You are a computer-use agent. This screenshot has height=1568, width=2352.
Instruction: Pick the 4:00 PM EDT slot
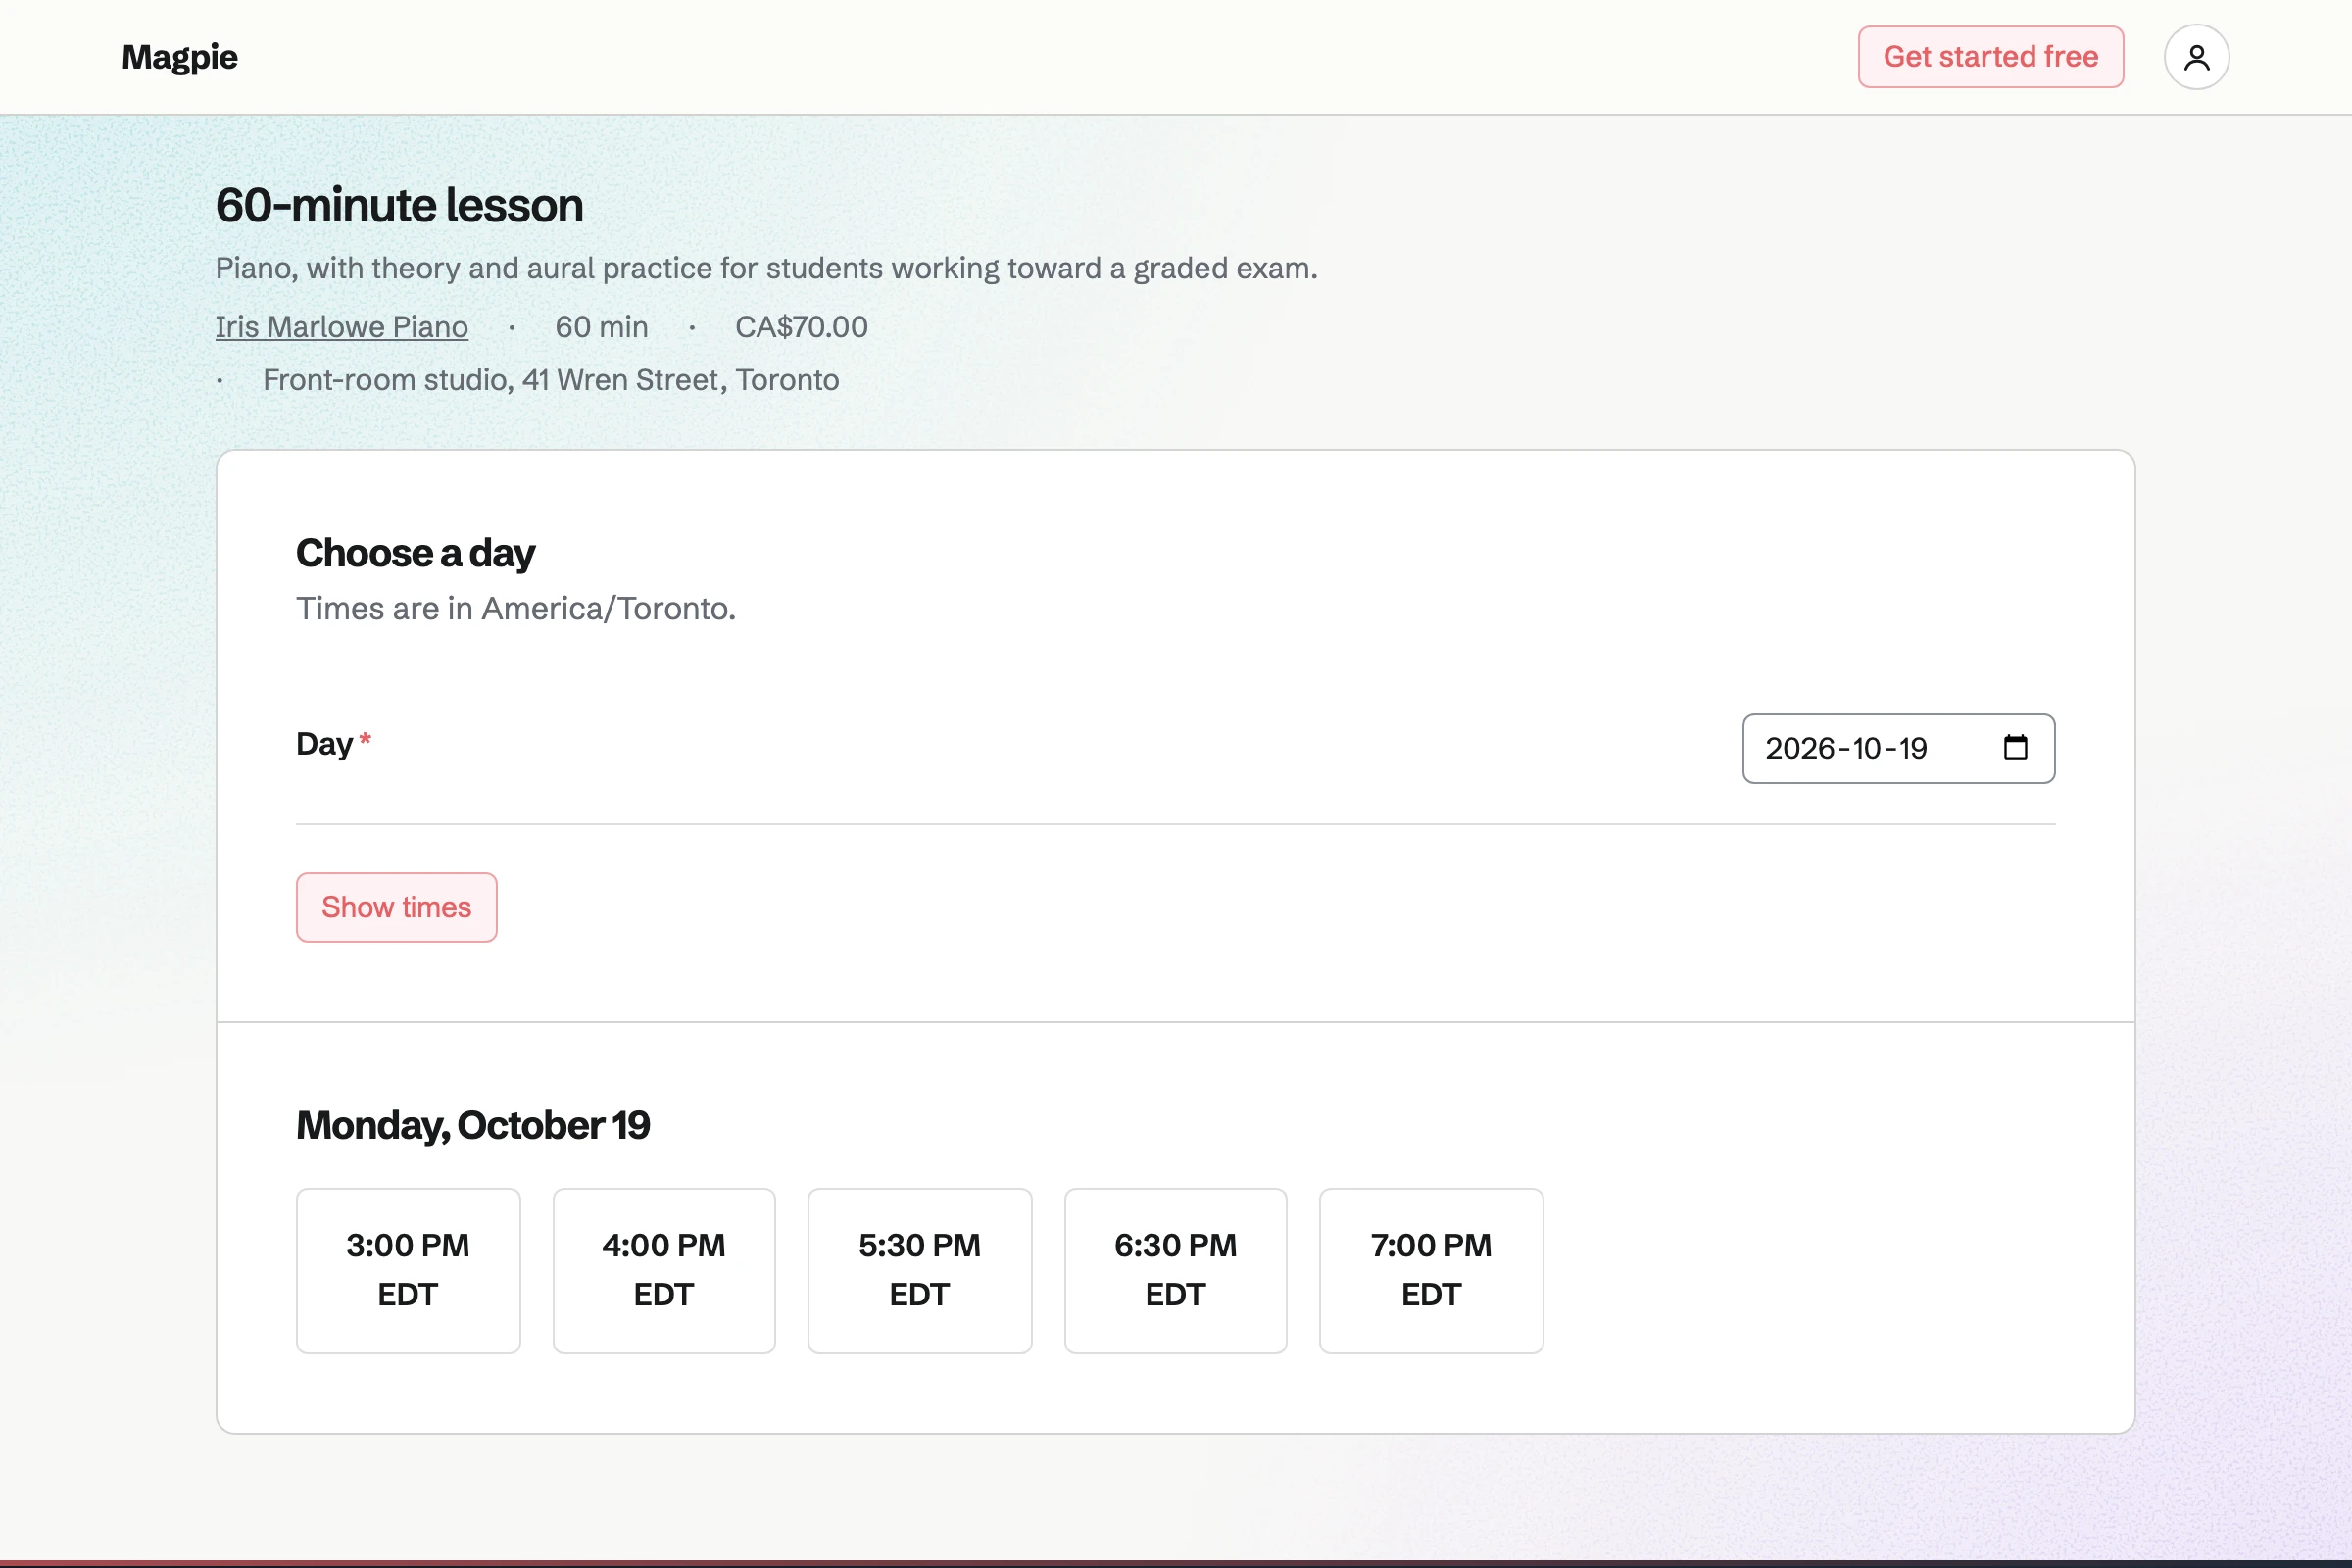click(664, 1270)
